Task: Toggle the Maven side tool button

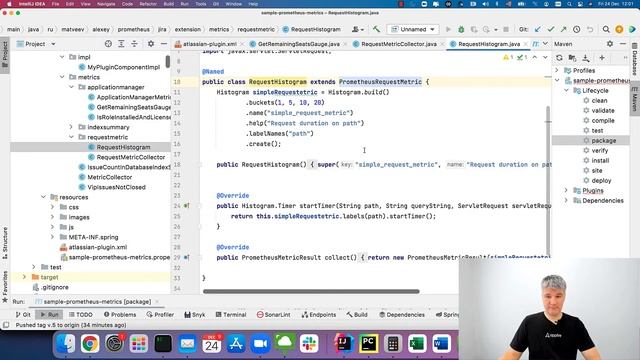Action: [635, 99]
